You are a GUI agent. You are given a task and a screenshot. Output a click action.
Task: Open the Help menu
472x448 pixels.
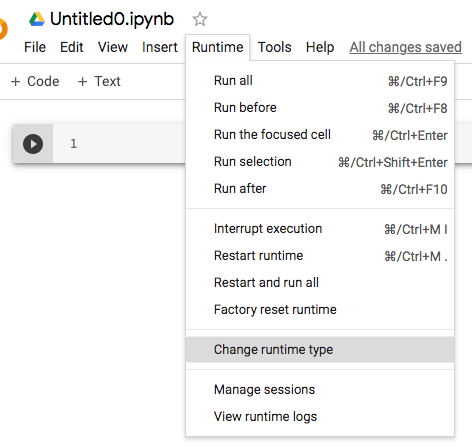click(320, 47)
